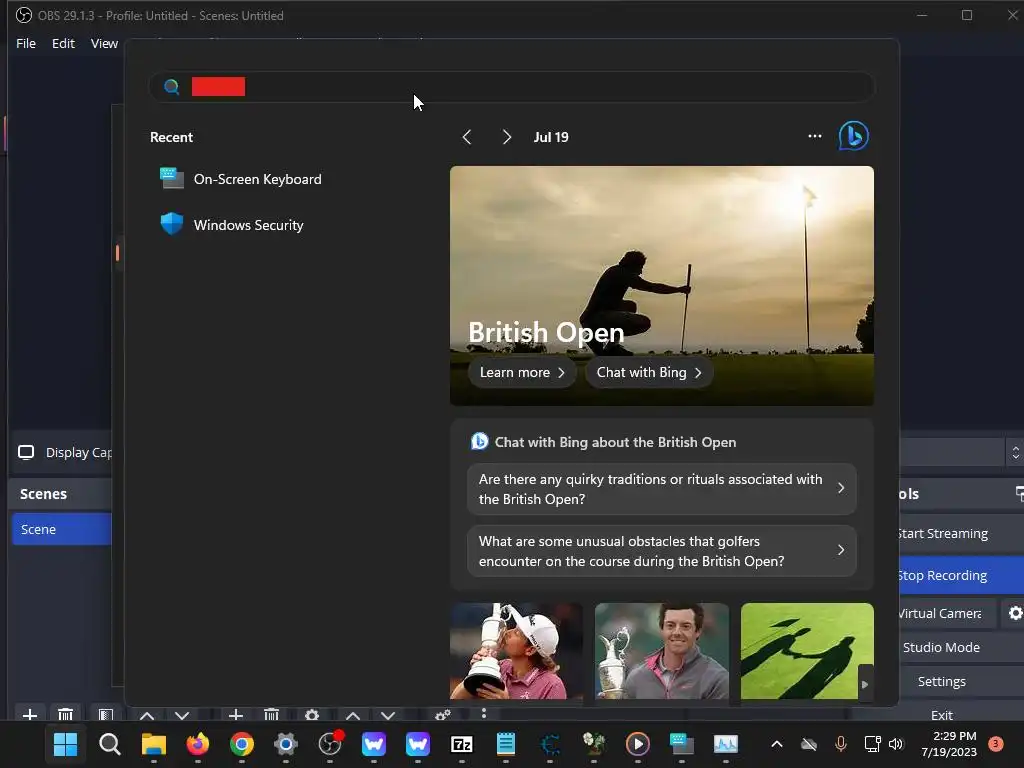The image size is (1024, 768).
Task: Open the clock showing 2:29 PM 7/19/2023
Action: click(949, 744)
